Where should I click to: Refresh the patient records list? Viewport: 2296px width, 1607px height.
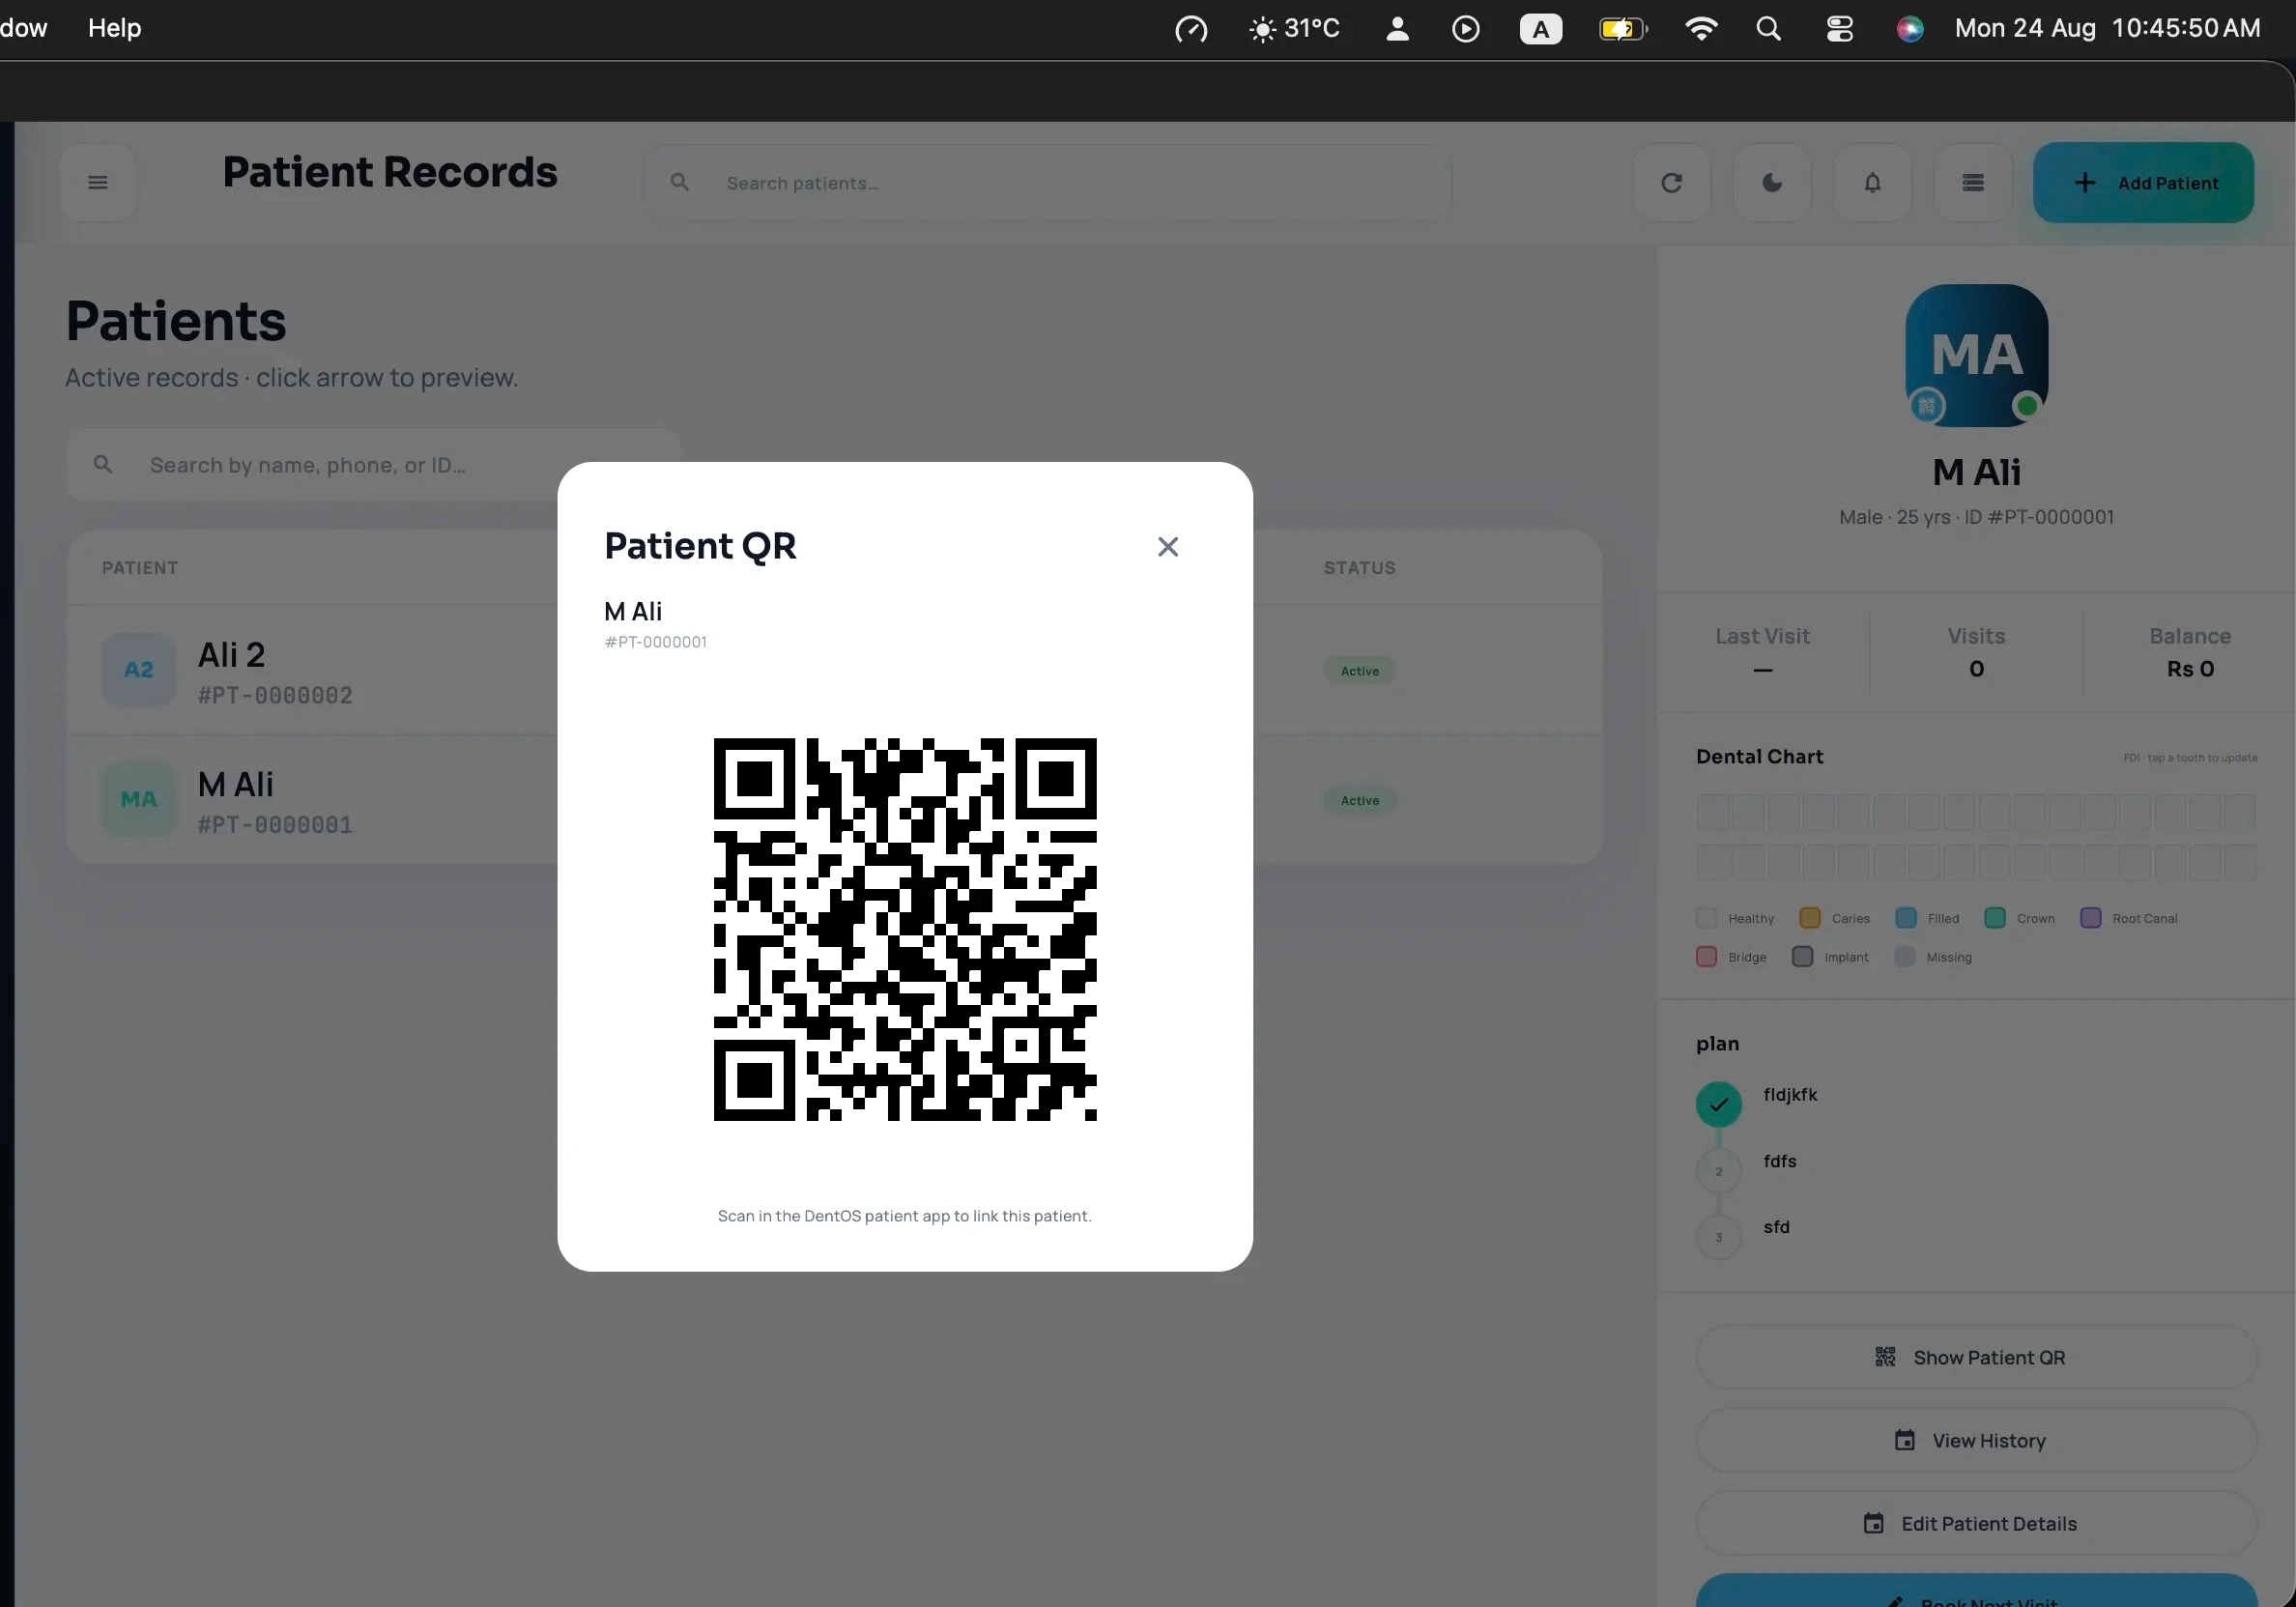[1671, 183]
